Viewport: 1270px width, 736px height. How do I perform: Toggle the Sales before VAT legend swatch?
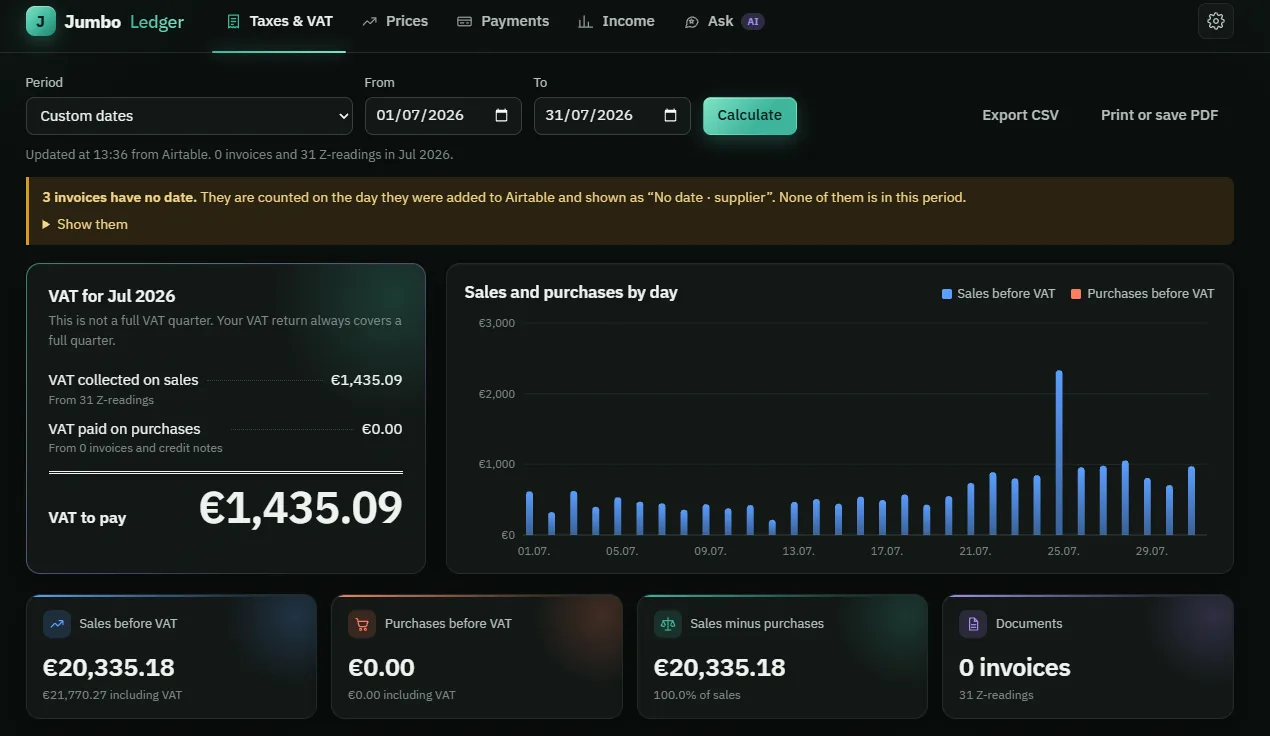click(x=947, y=294)
